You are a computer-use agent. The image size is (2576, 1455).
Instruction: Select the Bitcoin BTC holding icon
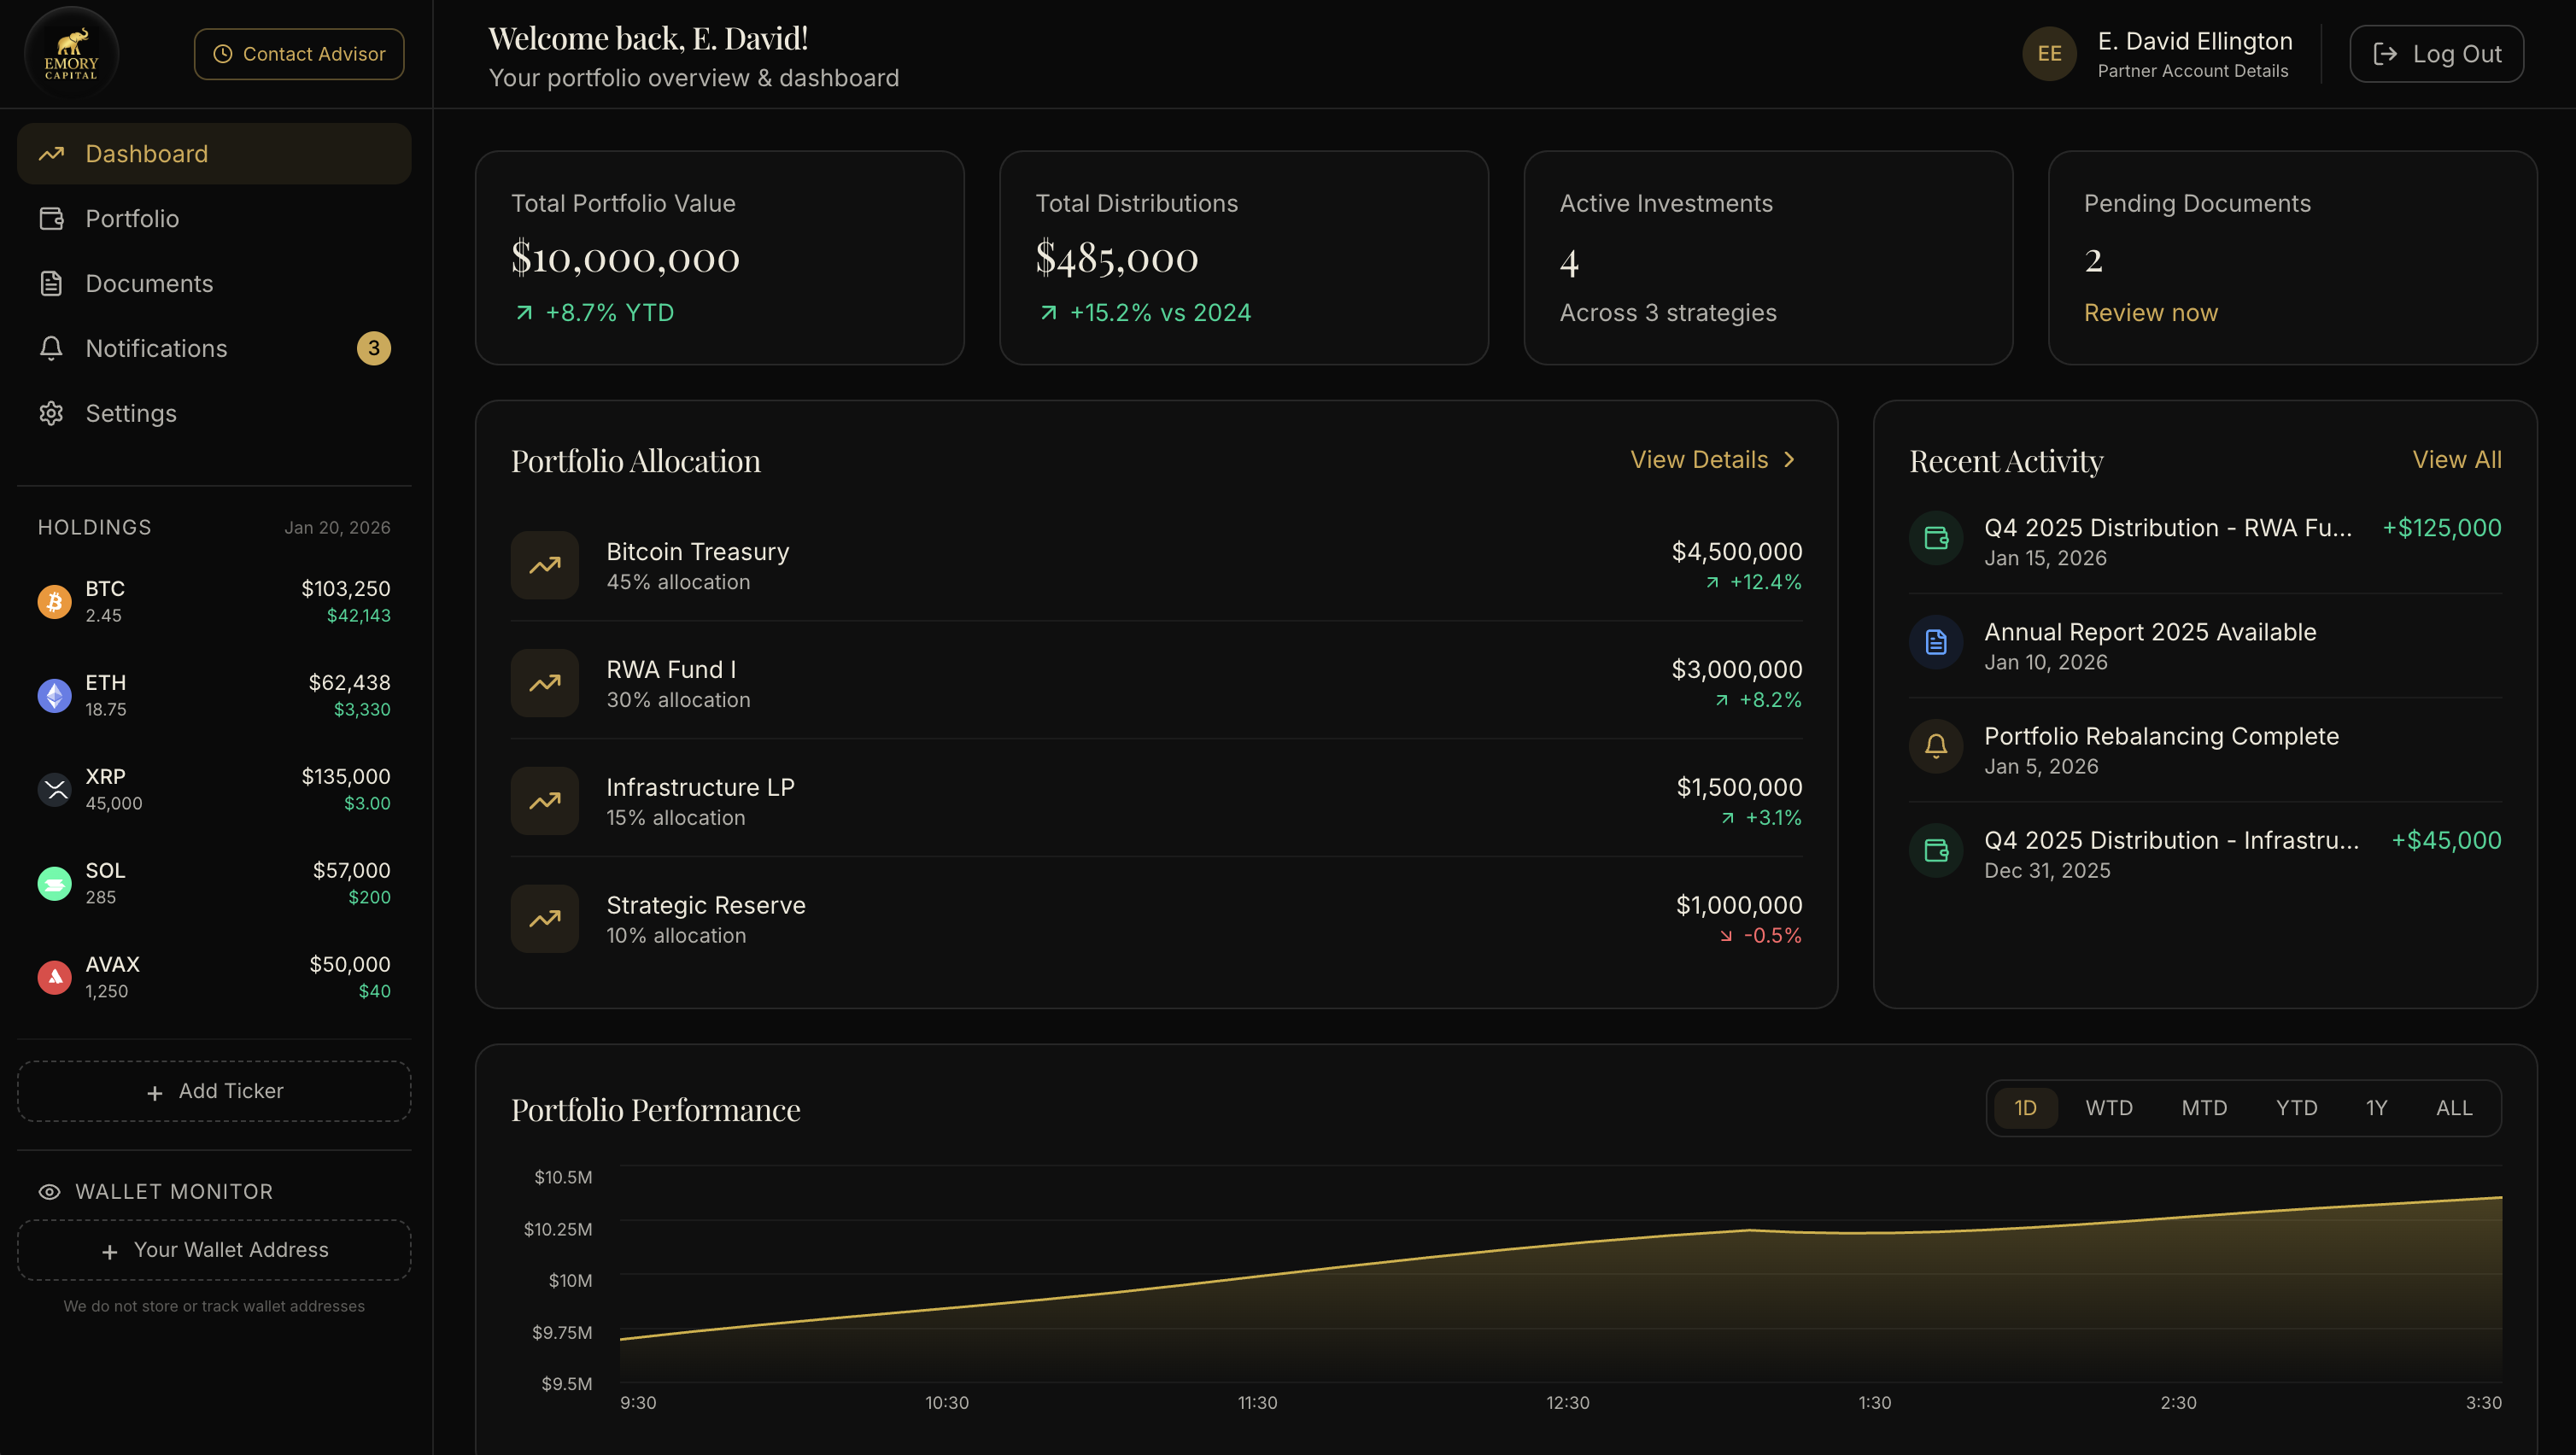click(54, 601)
